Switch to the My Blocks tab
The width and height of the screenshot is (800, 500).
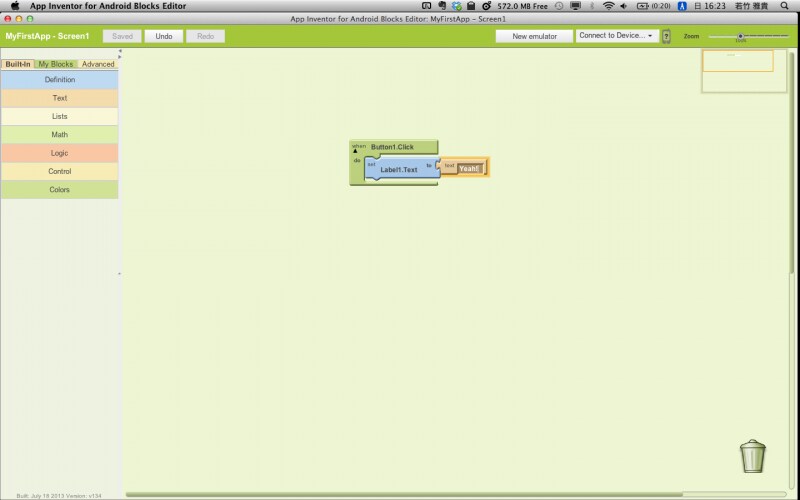55,64
